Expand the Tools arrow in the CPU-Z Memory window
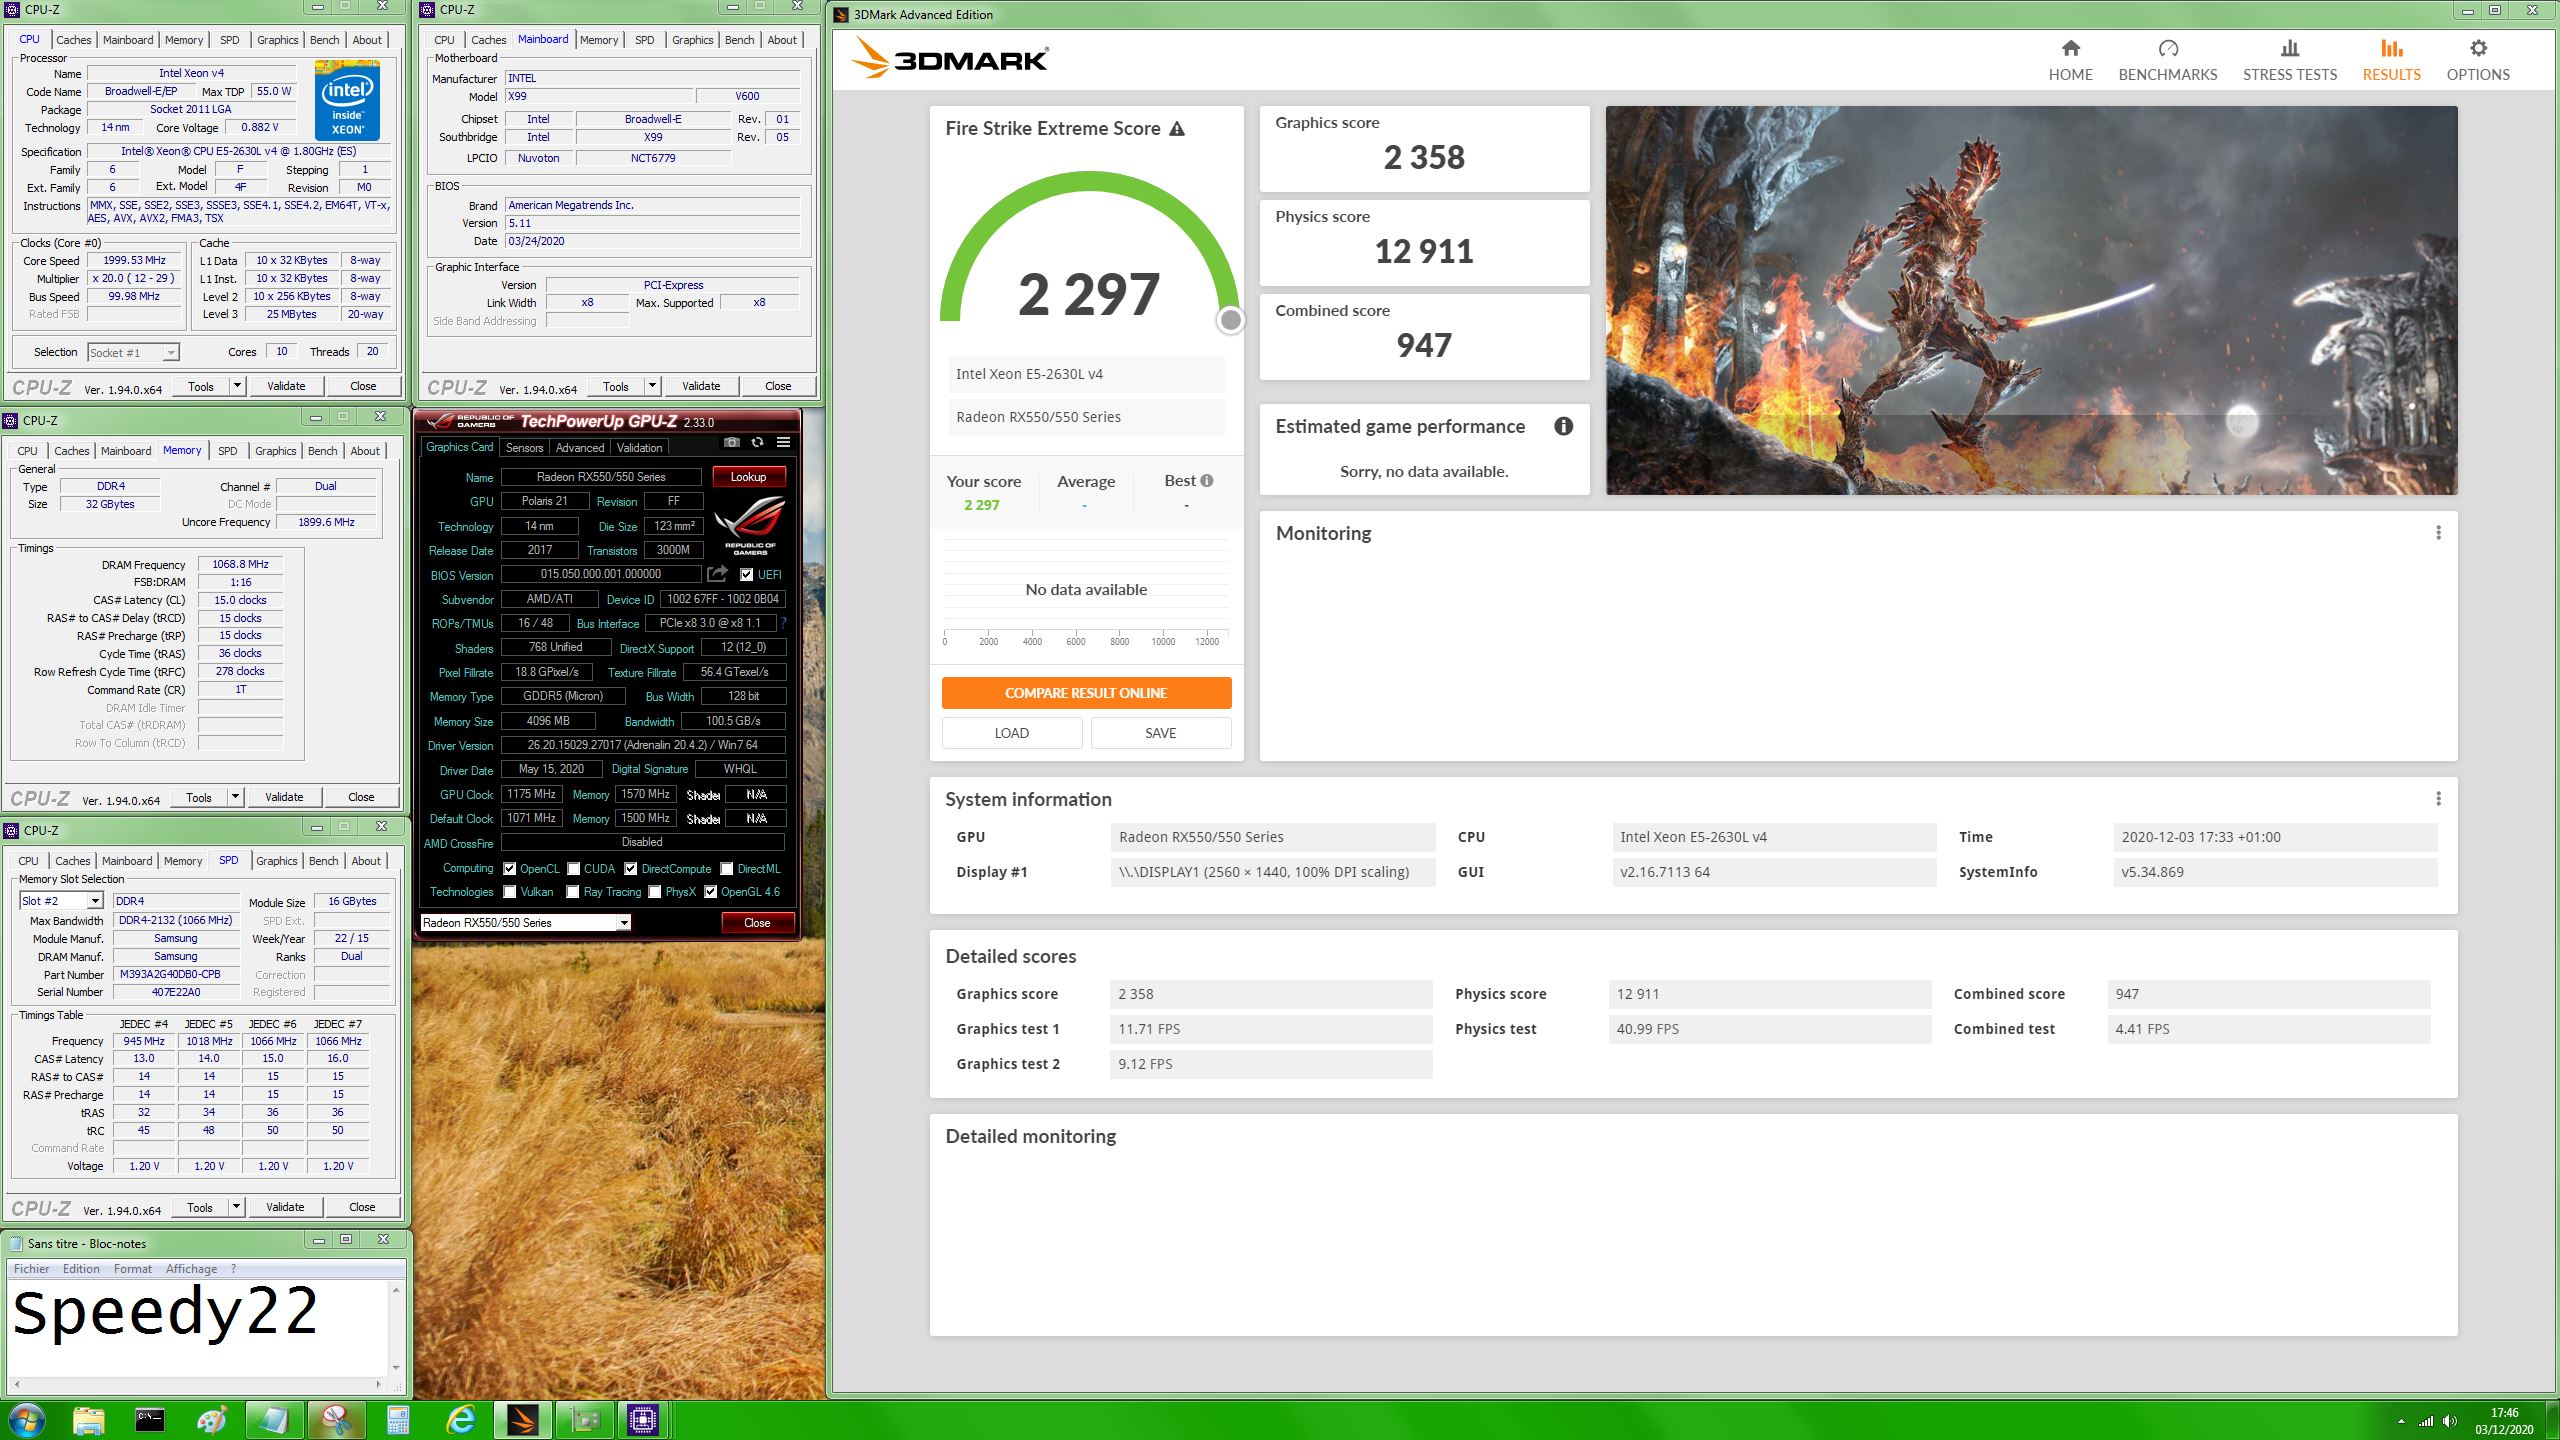Image resolution: width=2560 pixels, height=1440 pixels. [x=235, y=797]
